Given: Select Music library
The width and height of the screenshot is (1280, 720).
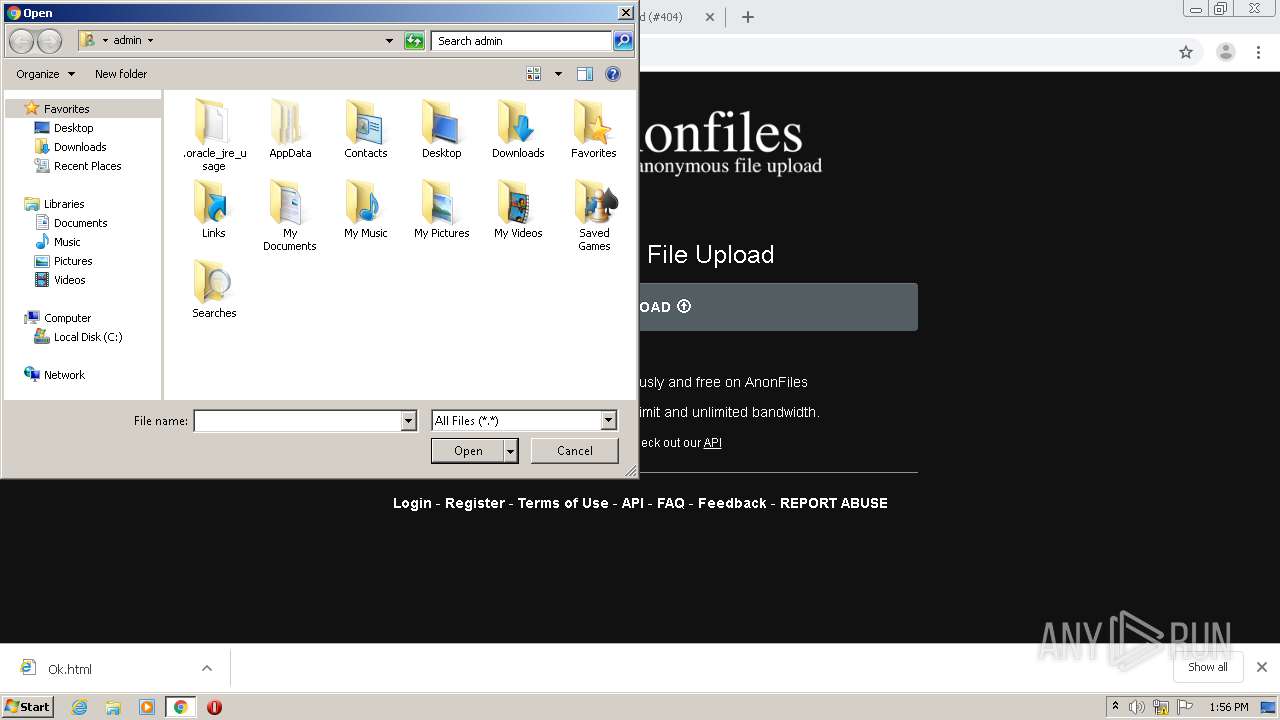Looking at the screenshot, I should [67, 242].
